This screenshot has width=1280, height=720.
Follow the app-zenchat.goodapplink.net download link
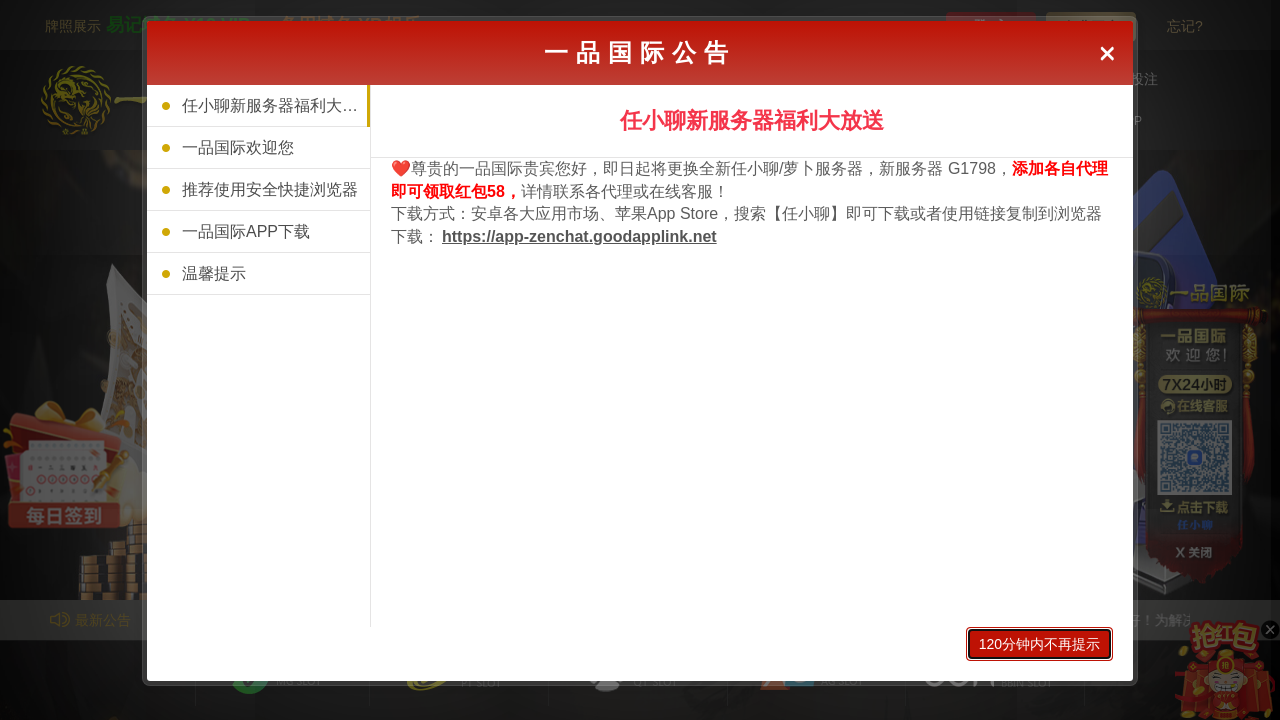pyautogui.click(x=579, y=237)
